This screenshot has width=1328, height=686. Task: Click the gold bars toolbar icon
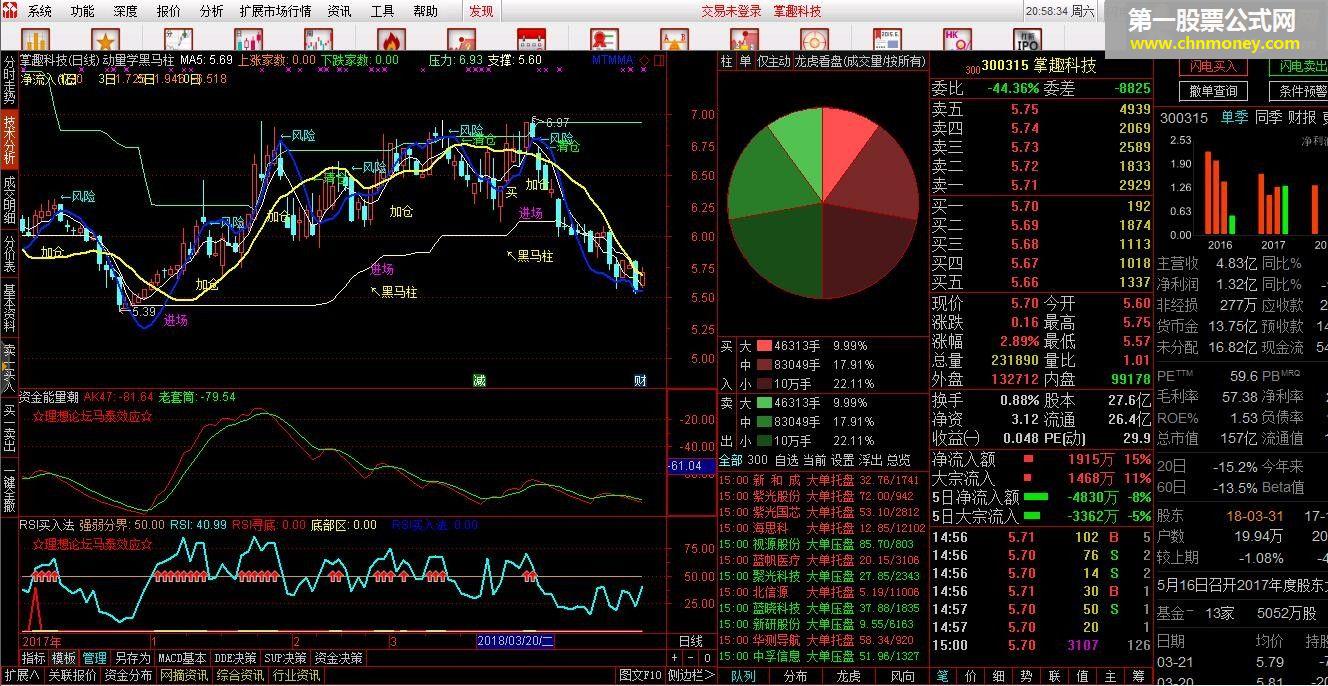(x=36, y=41)
